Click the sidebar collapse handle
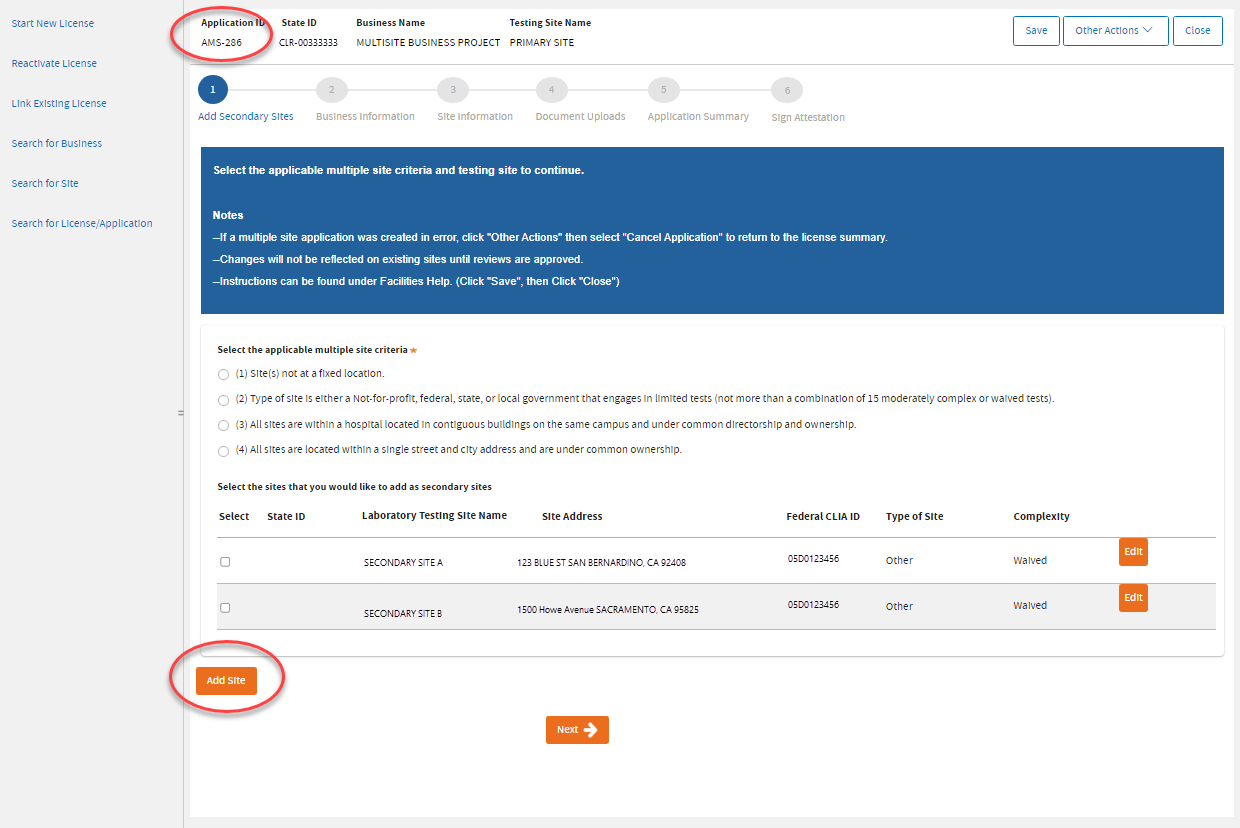Screen dimensions: 1240x828 click(181, 412)
